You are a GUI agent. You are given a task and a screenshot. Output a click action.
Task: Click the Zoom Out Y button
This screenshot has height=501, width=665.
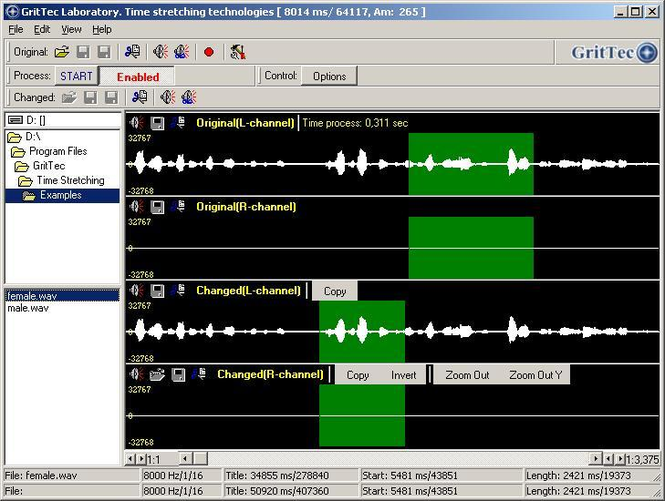click(x=535, y=375)
